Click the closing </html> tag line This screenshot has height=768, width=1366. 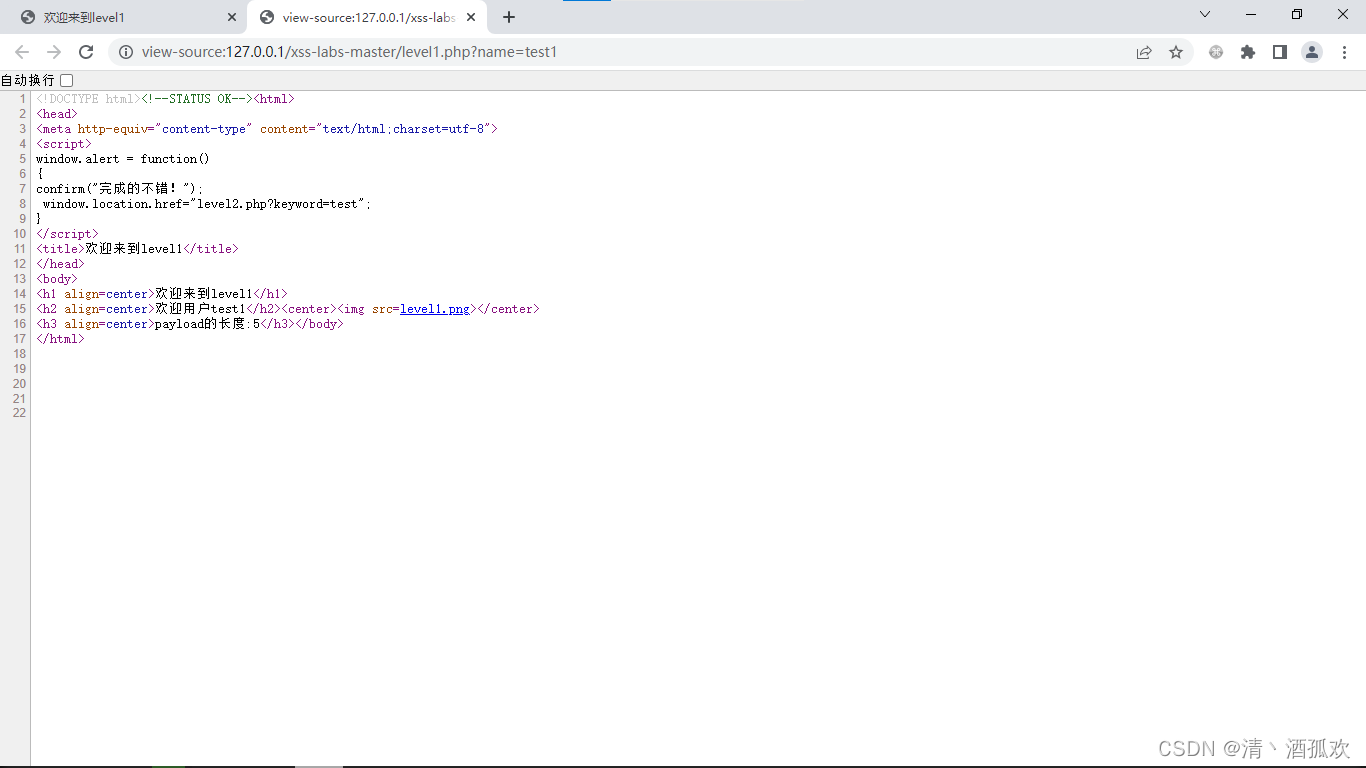coord(60,339)
